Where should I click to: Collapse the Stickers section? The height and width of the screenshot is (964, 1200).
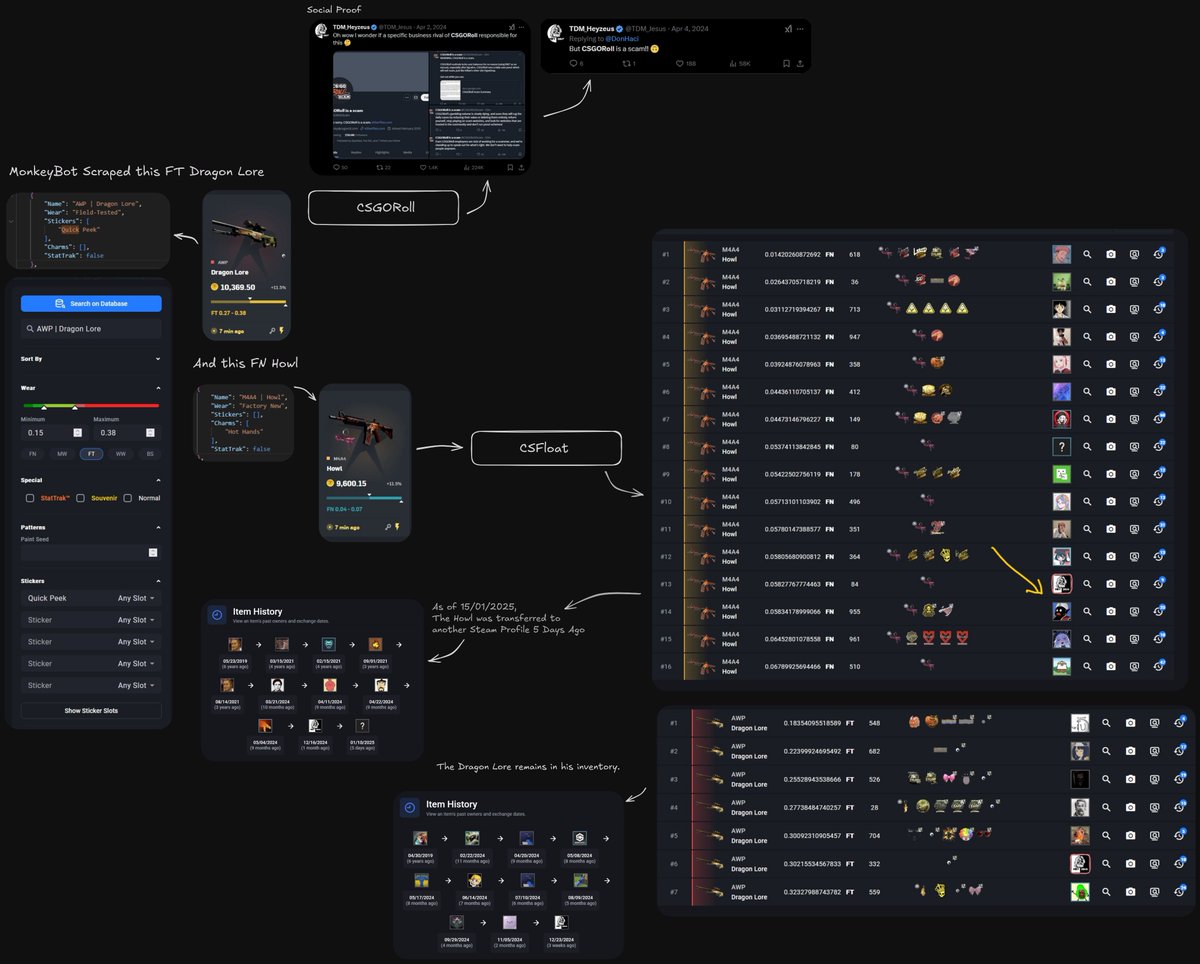click(x=157, y=580)
